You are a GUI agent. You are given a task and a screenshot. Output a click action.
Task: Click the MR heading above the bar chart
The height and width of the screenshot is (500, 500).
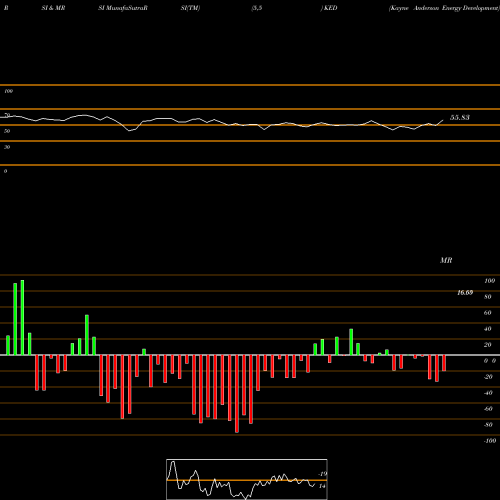click(x=446, y=260)
